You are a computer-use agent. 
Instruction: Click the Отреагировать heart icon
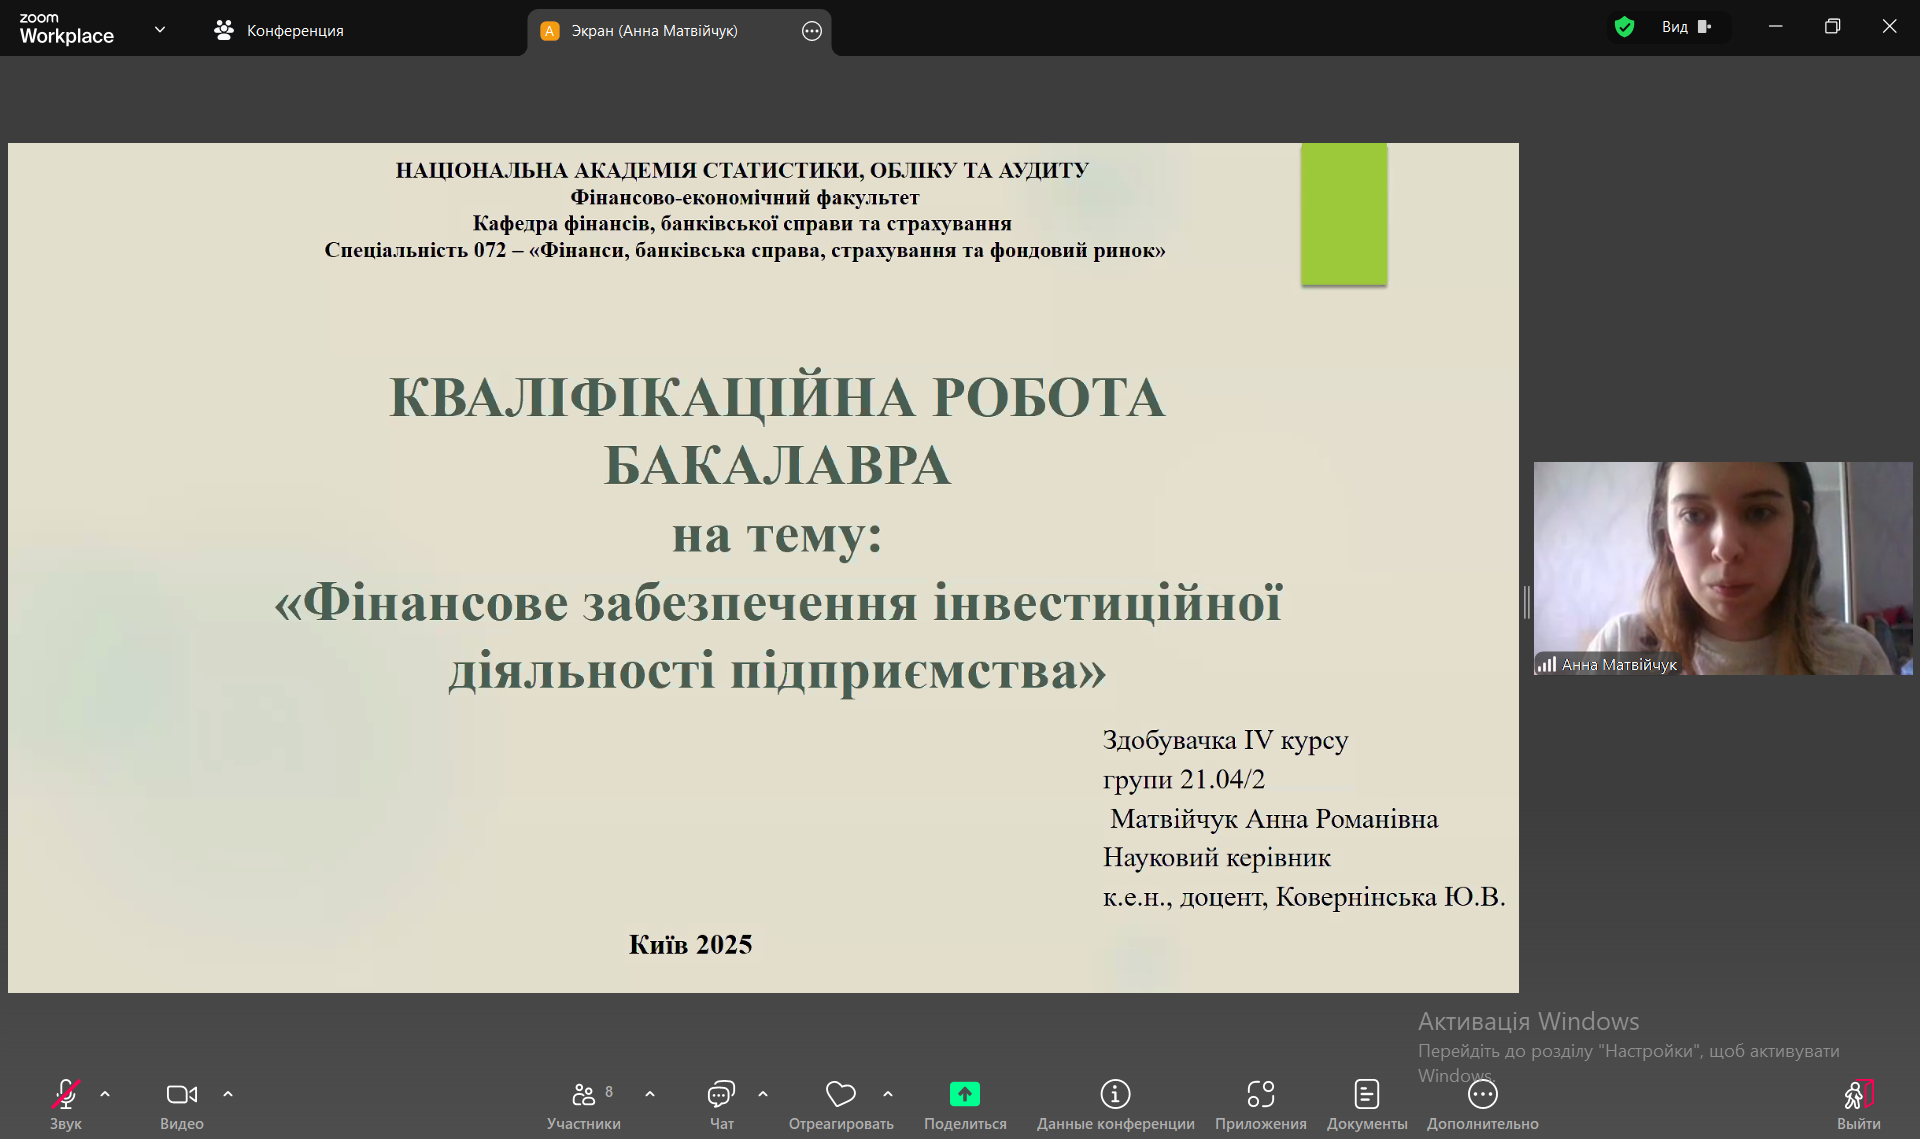tap(840, 1095)
